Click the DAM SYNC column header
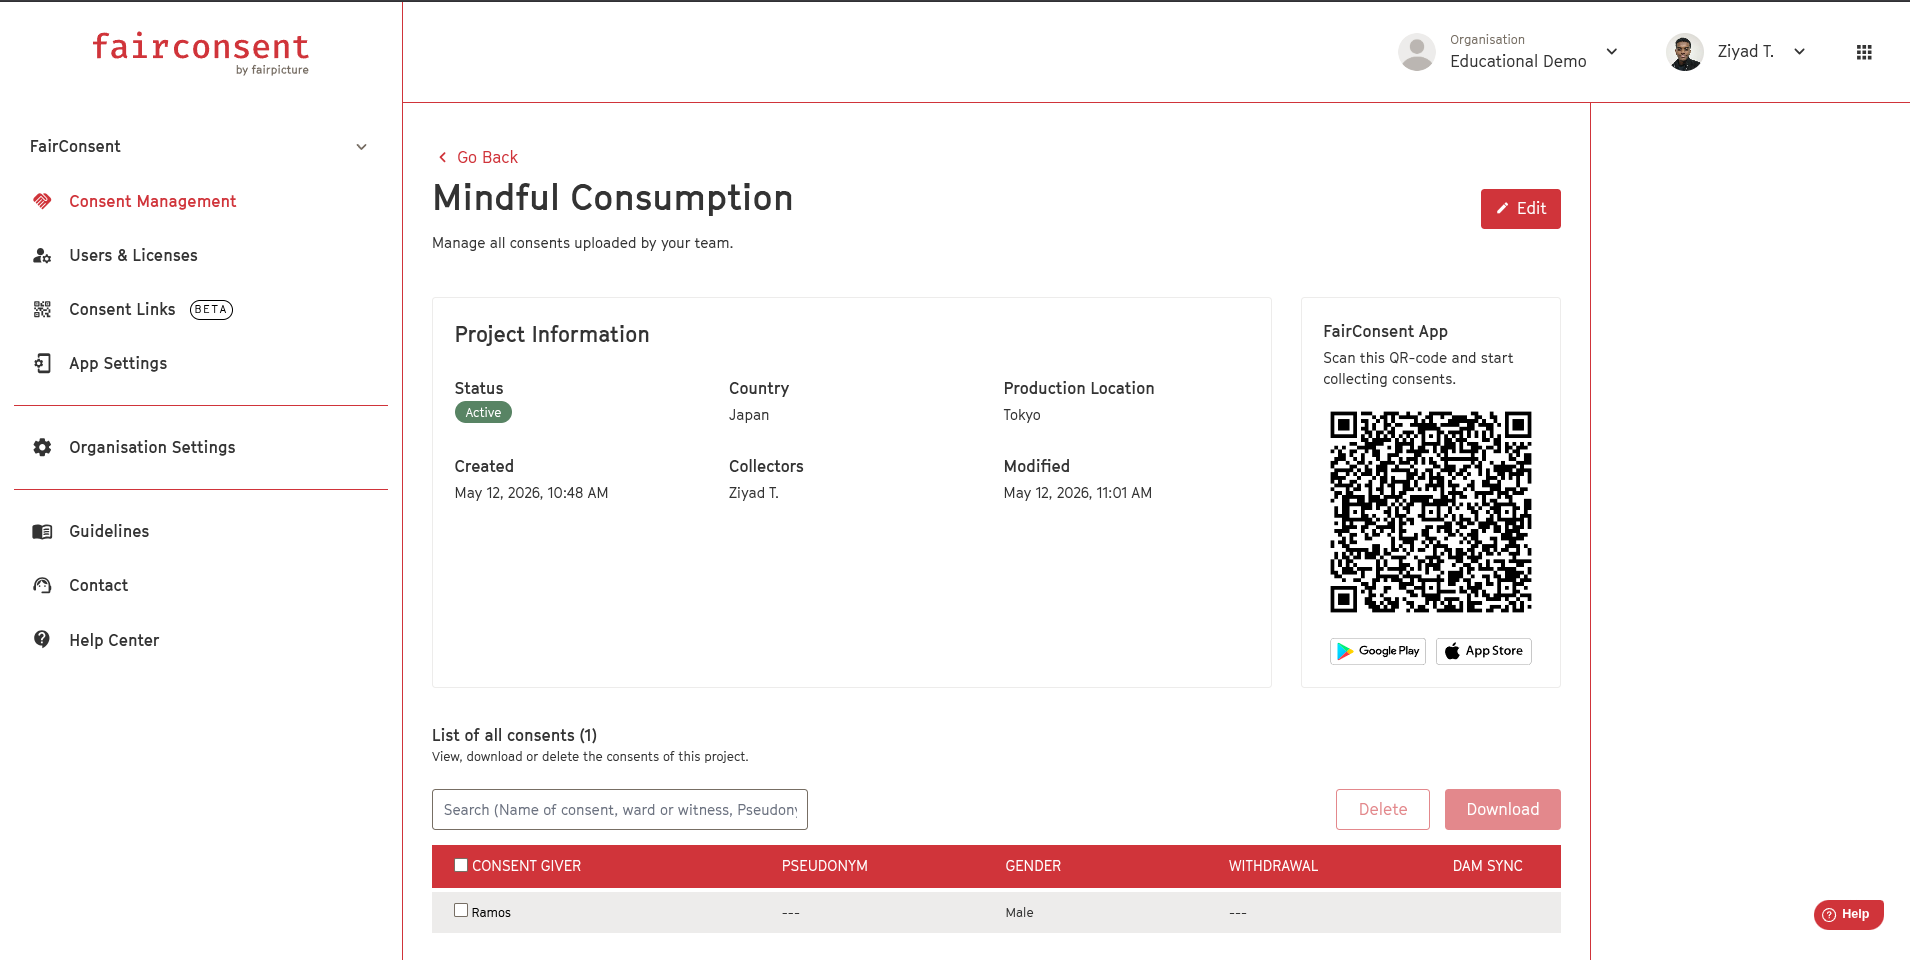1910x960 pixels. point(1488,866)
